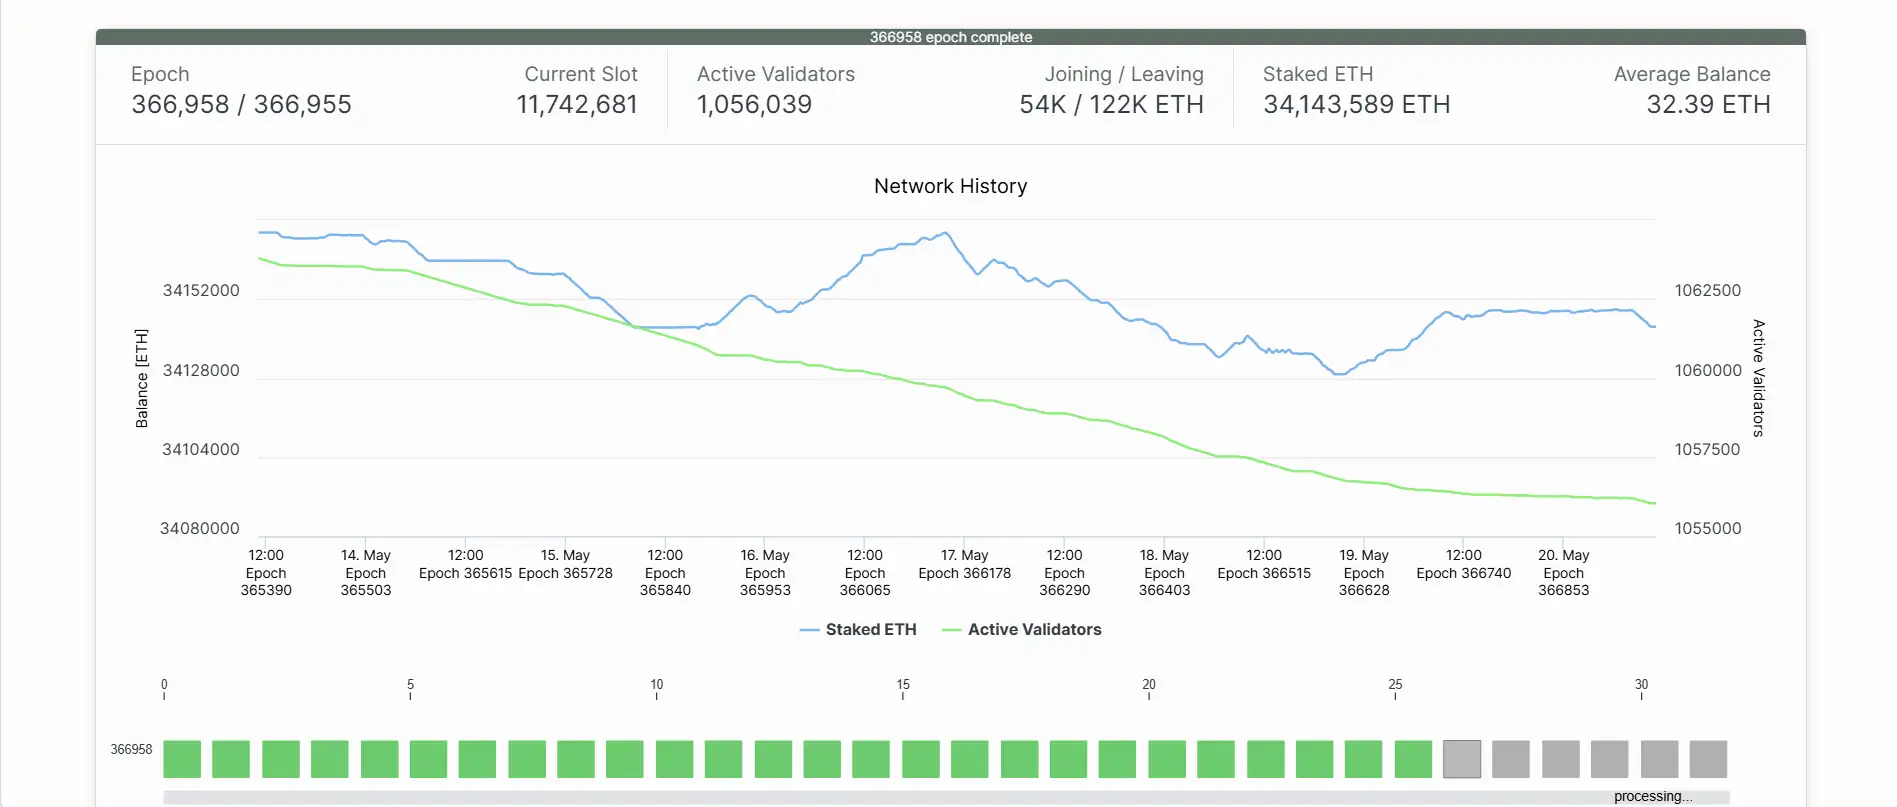Screen dimensions: 1897x807
Task: Click the '366958 epoch complete' progress bar
Action: 950,37
